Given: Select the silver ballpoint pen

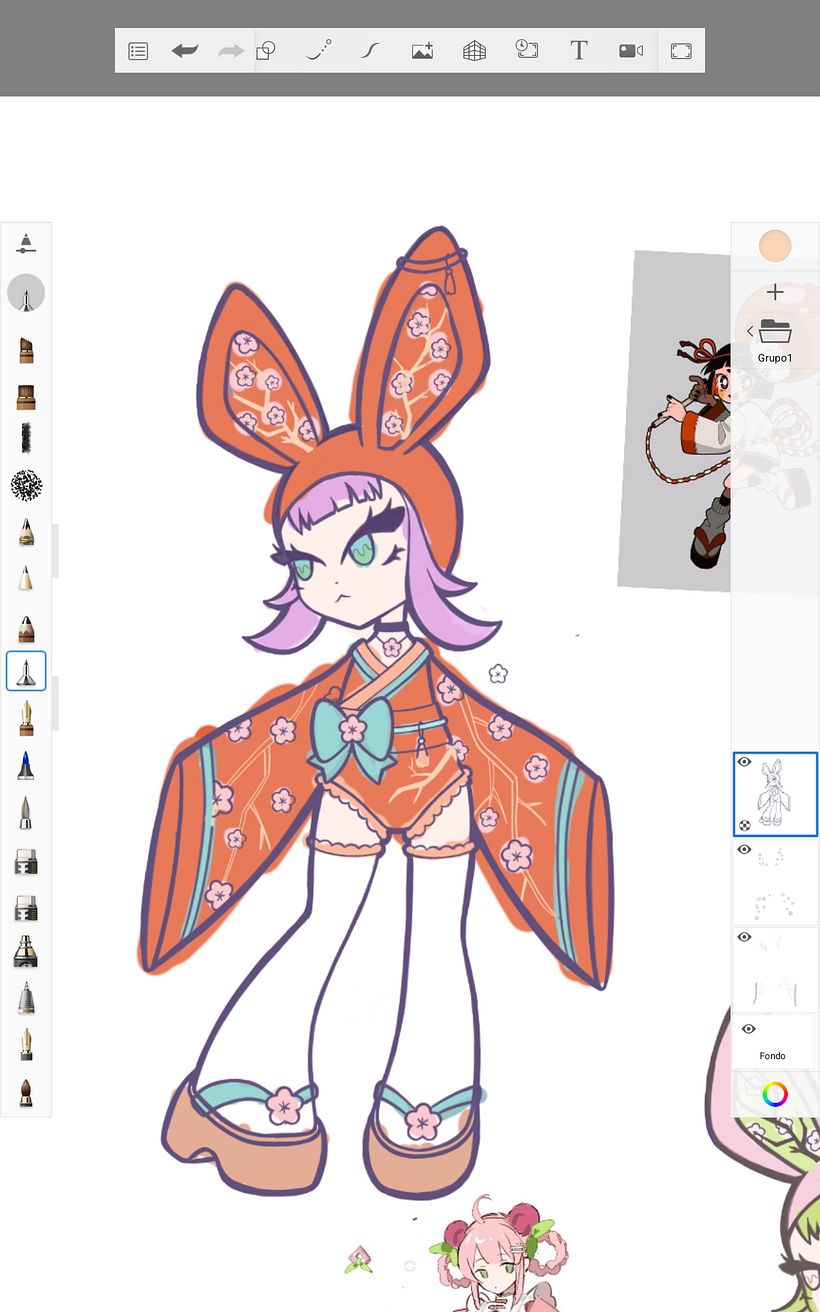Looking at the screenshot, I should (x=26, y=998).
